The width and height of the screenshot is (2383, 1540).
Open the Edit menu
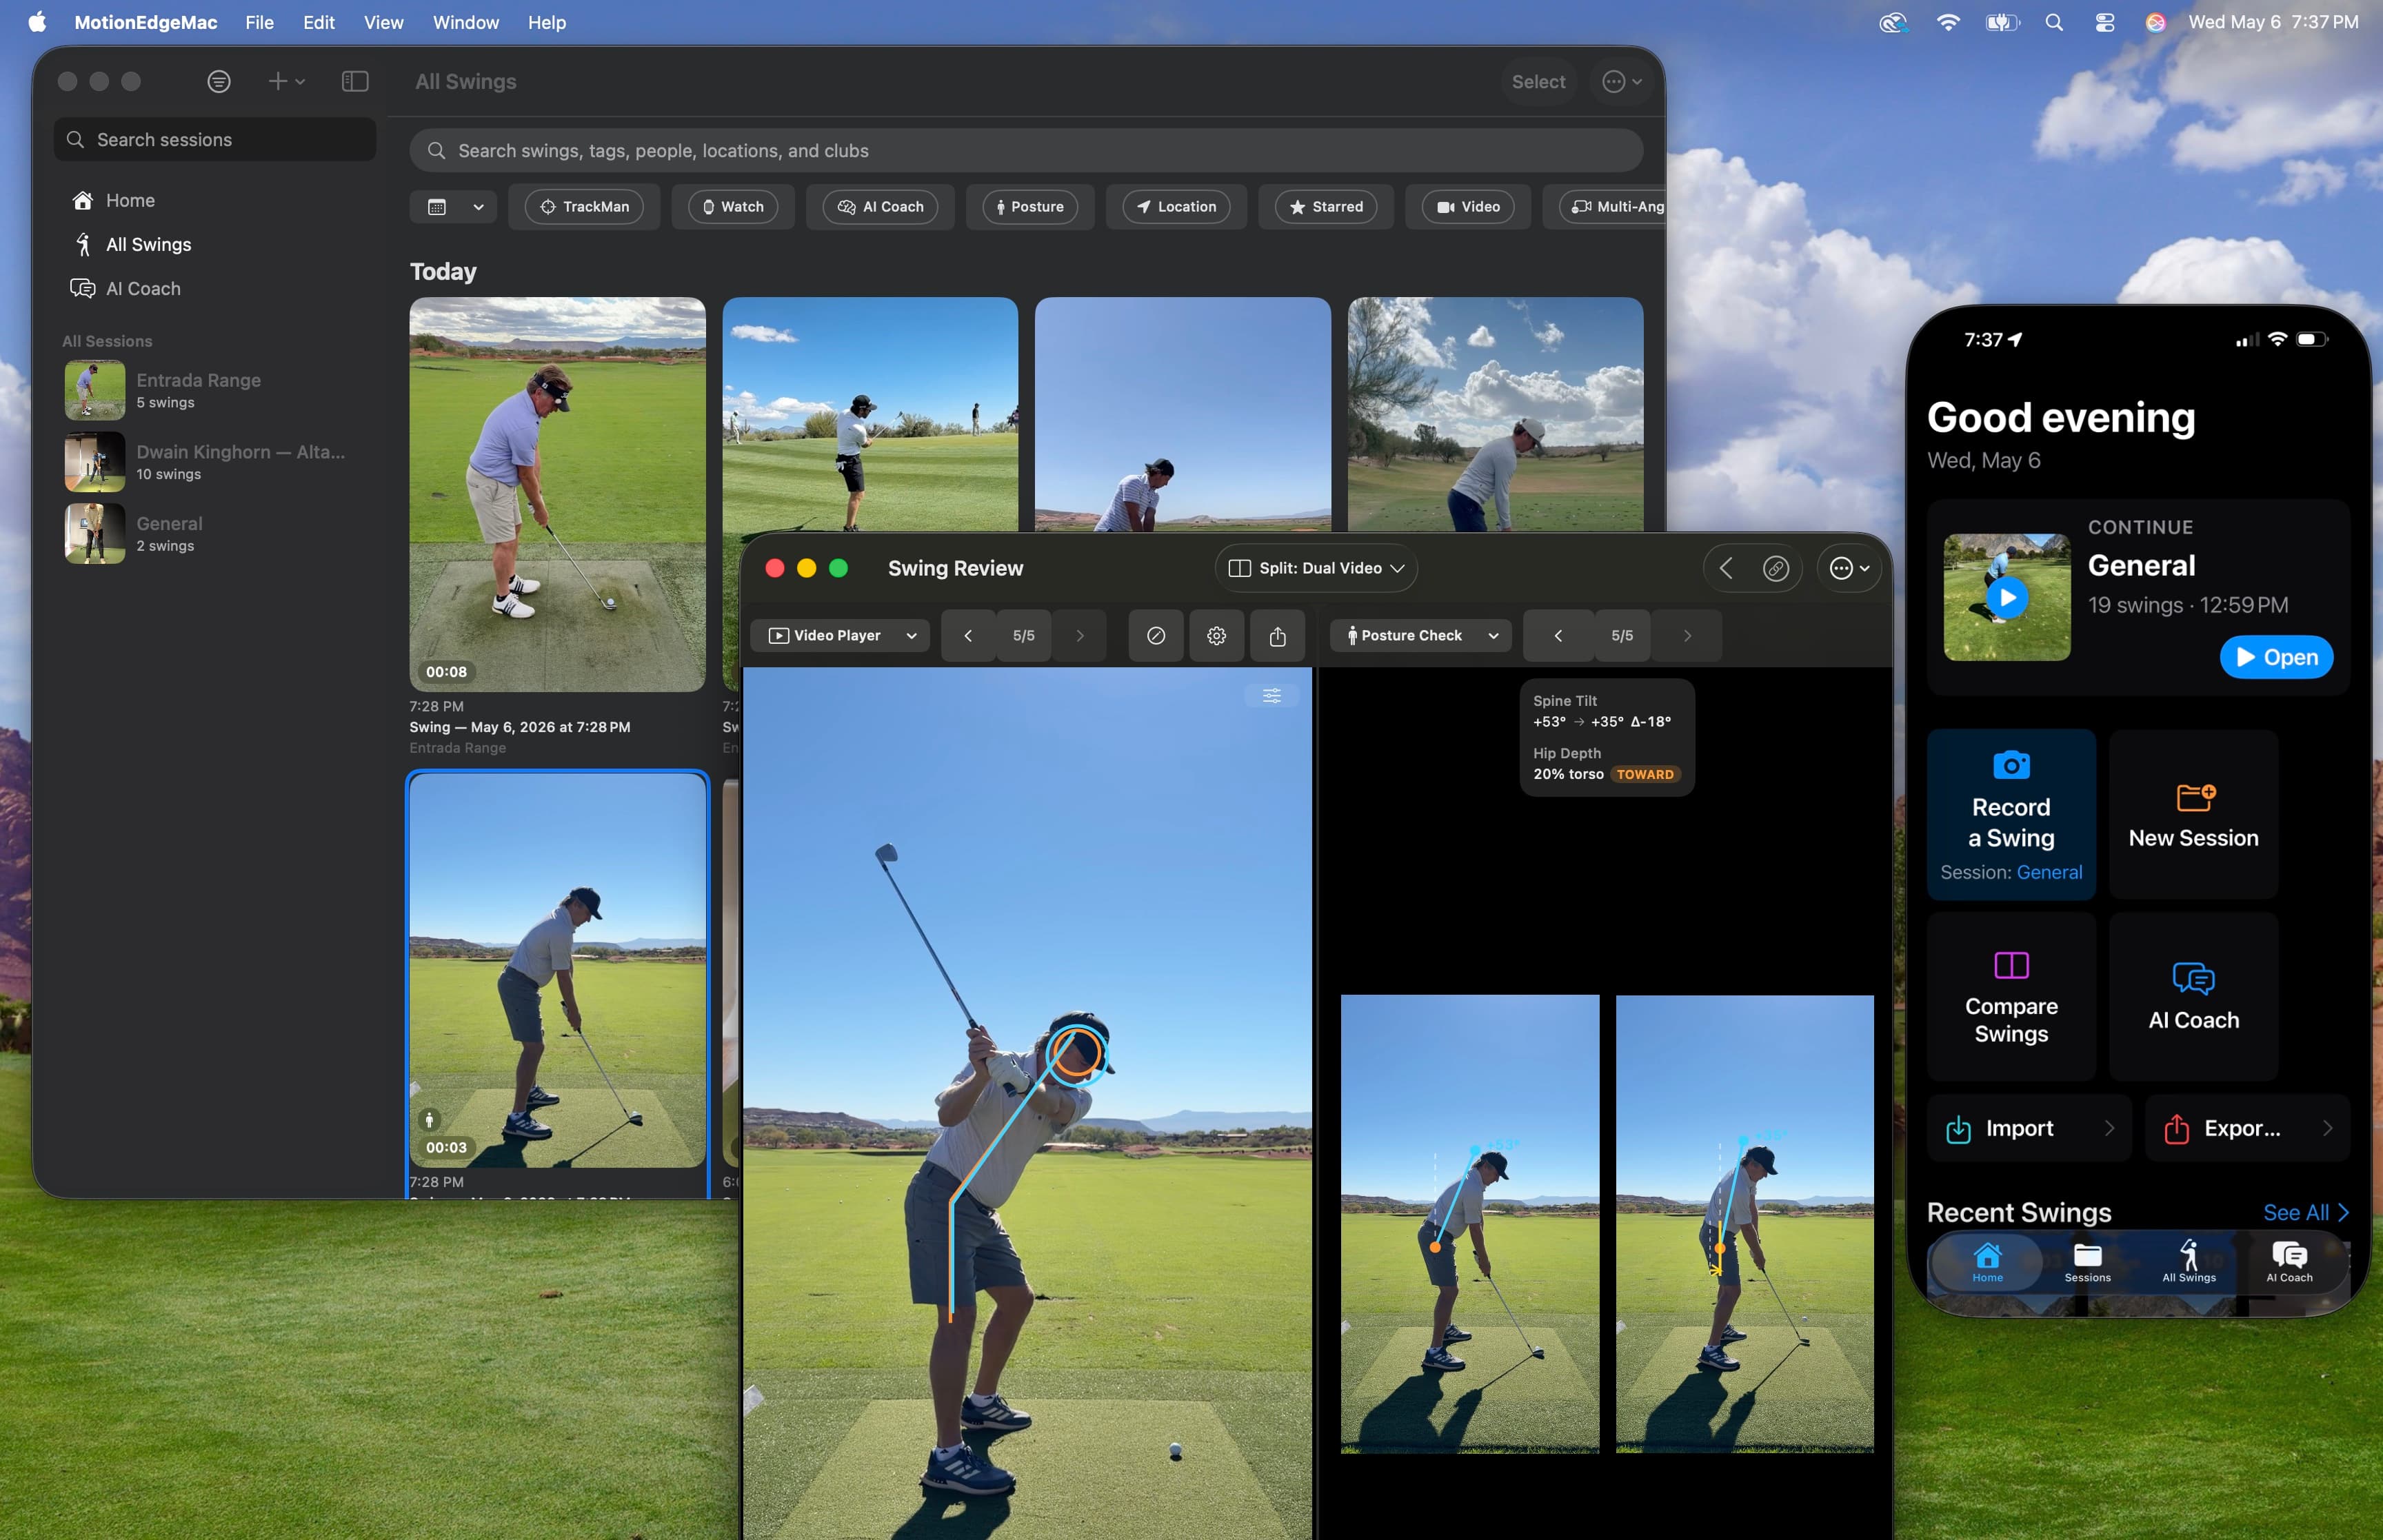point(319,22)
